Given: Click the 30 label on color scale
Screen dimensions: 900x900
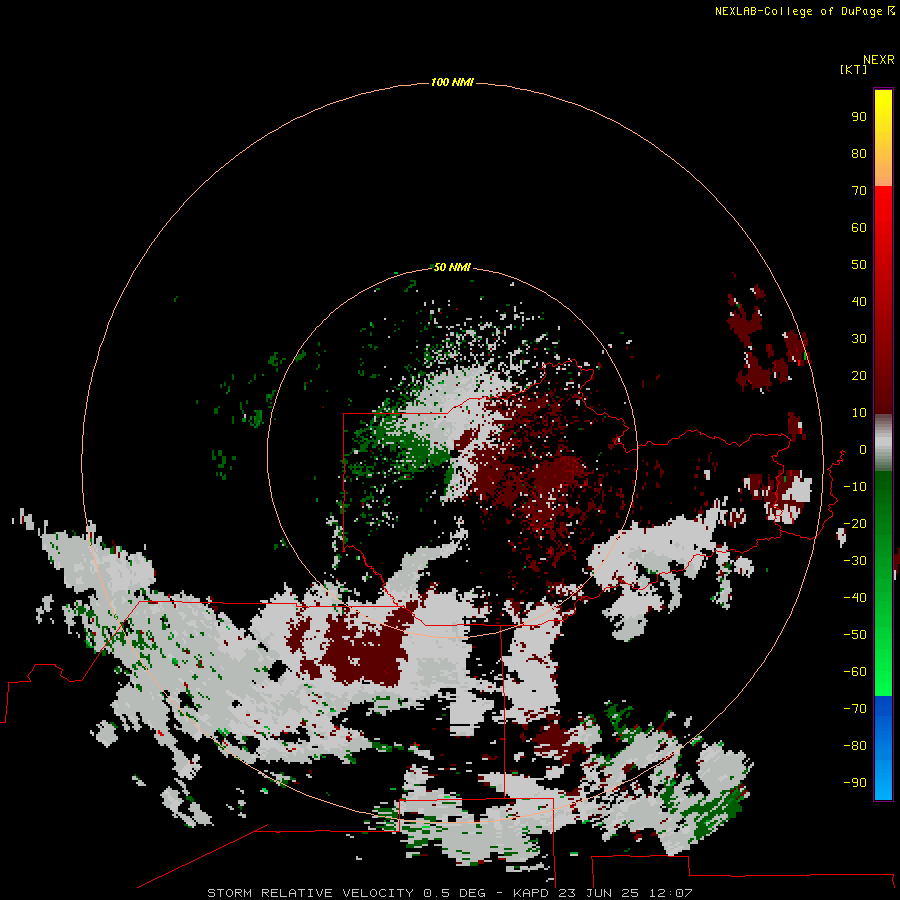Looking at the screenshot, I should (x=859, y=339).
